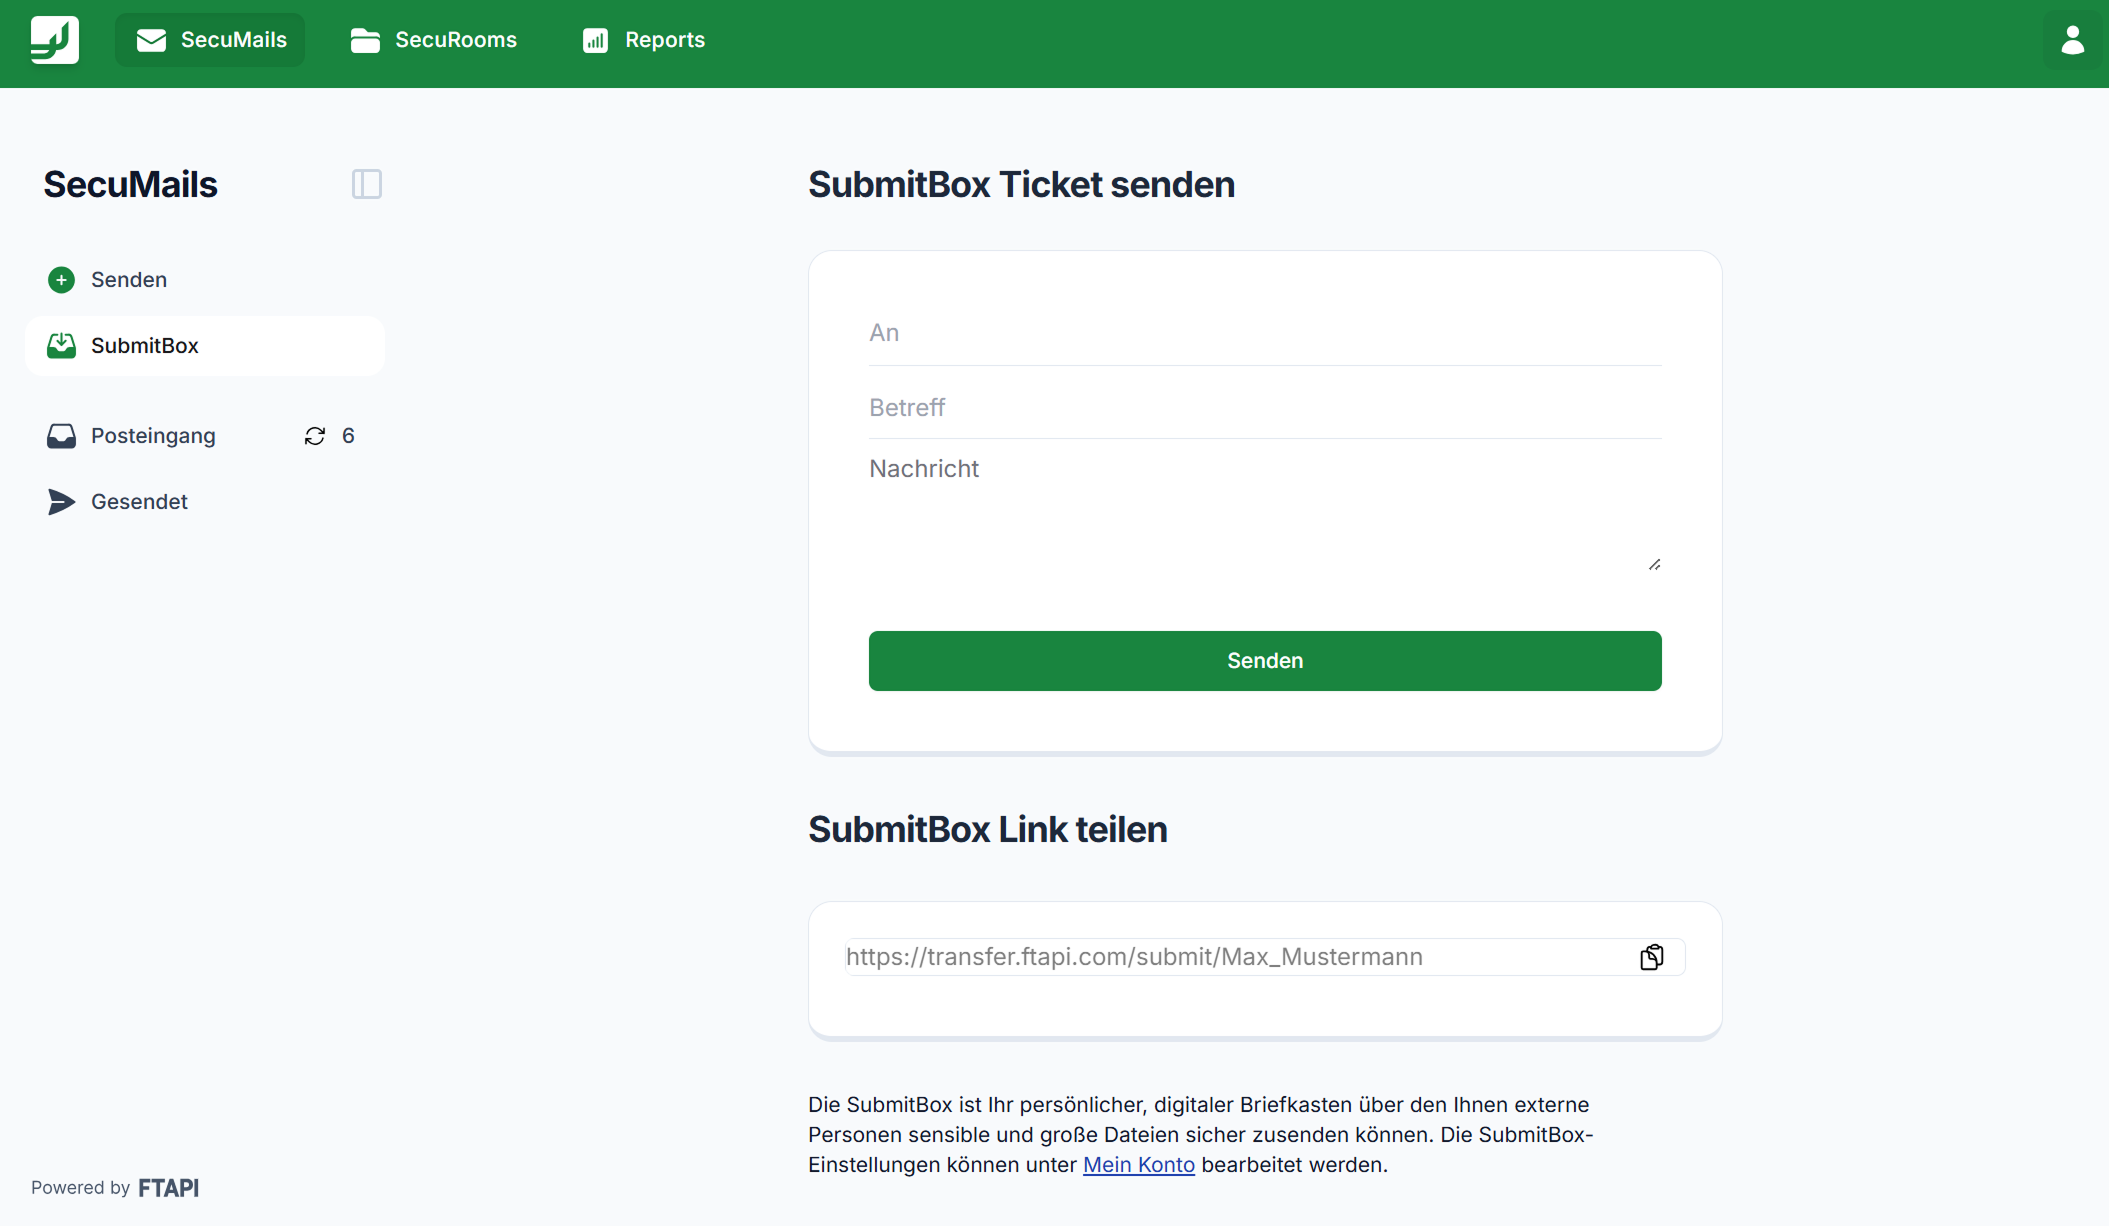Click the Nachricht message text area

pyautogui.click(x=1265, y=510)
